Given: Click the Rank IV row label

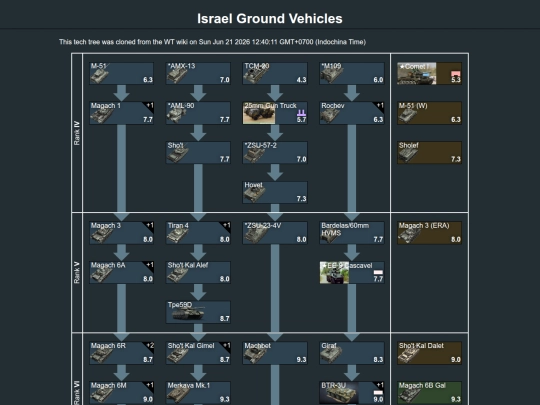Looking at the screenshot, I should 77,133.
